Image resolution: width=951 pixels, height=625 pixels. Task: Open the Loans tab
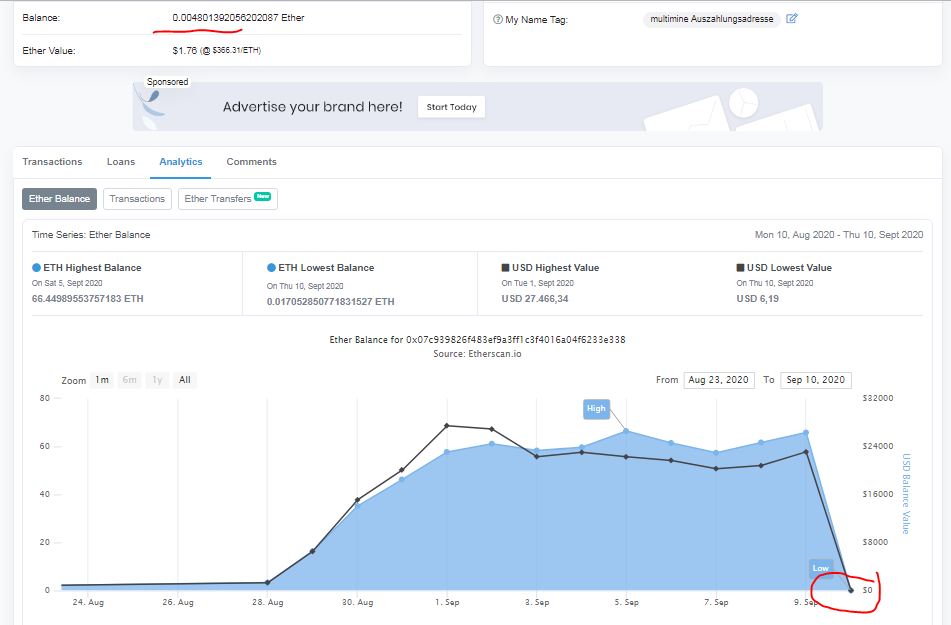point(121,162)
